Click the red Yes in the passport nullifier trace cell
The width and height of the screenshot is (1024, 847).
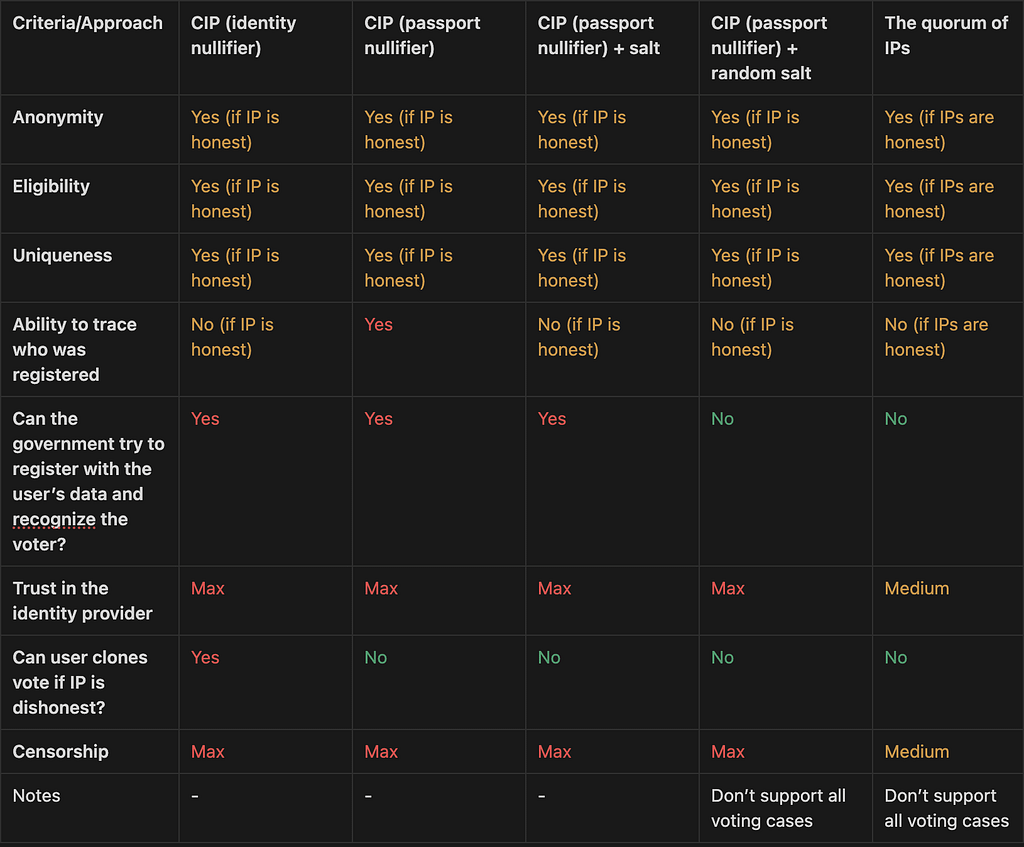coord(378,325)
